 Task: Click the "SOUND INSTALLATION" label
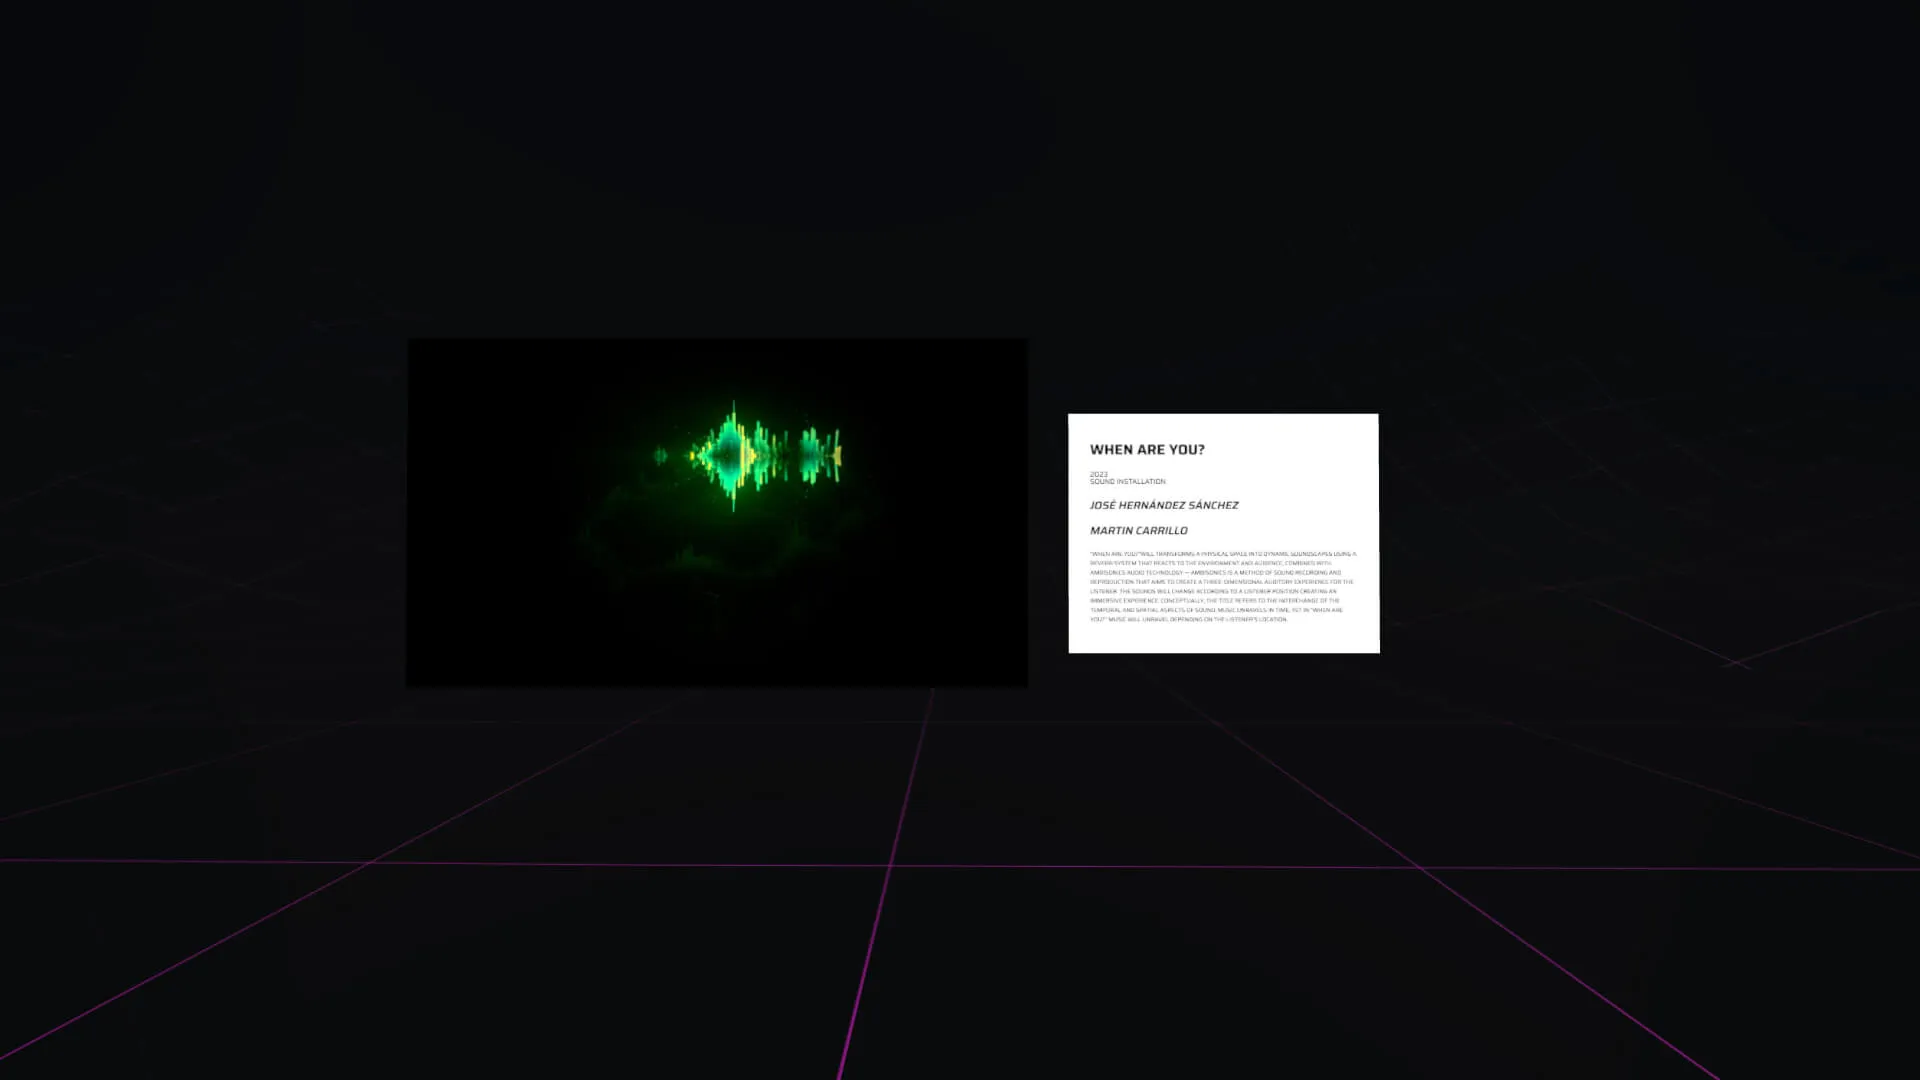[1127, 482]
